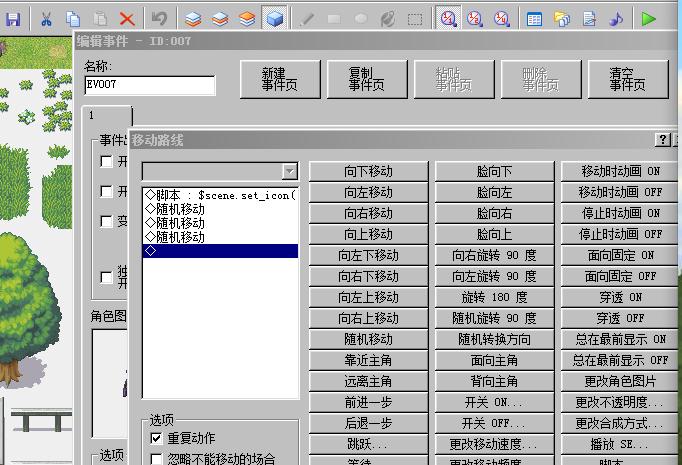Select the first map layer icon
682x465 pixels.
pos(193,19)
